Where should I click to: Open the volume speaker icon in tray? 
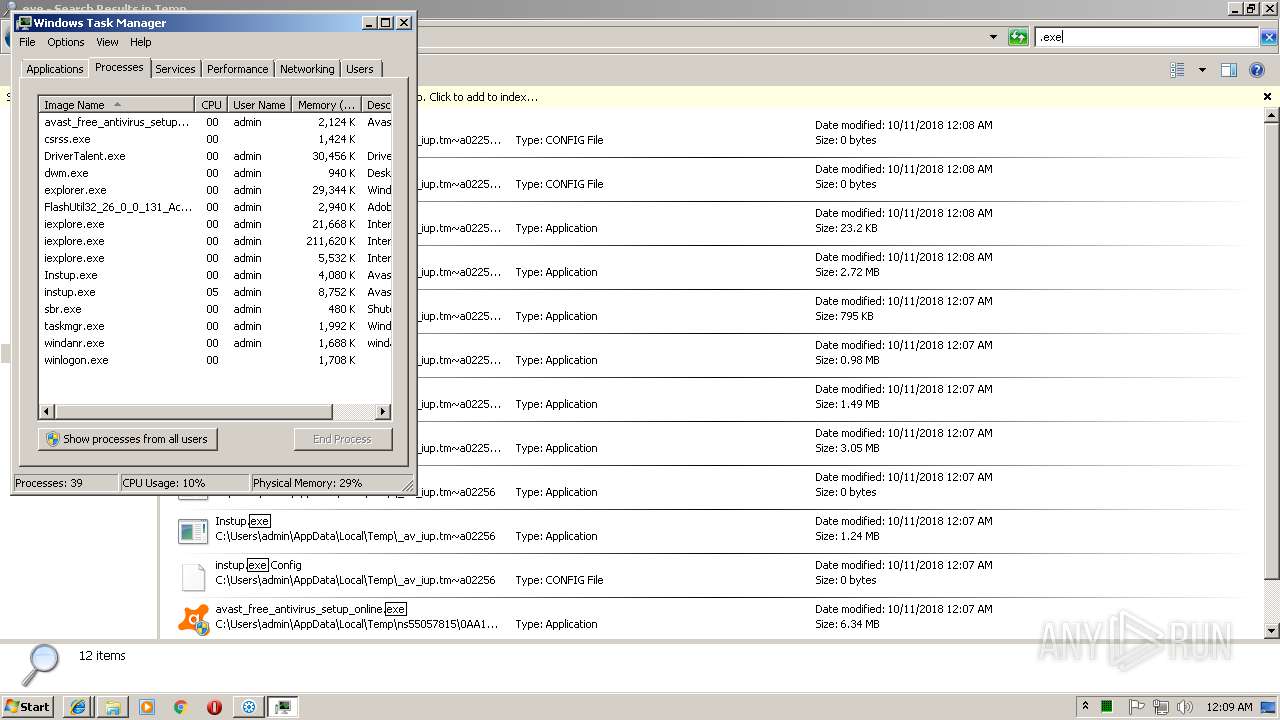point(1185,707)
